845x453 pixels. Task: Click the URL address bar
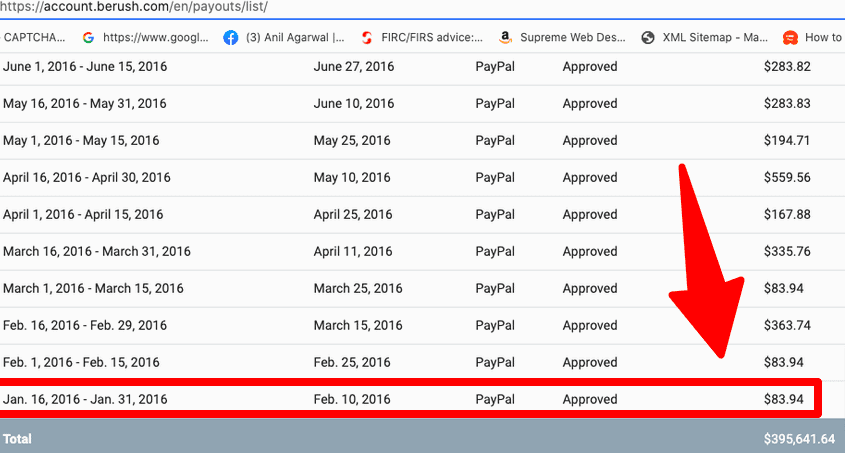coord(422,8)
